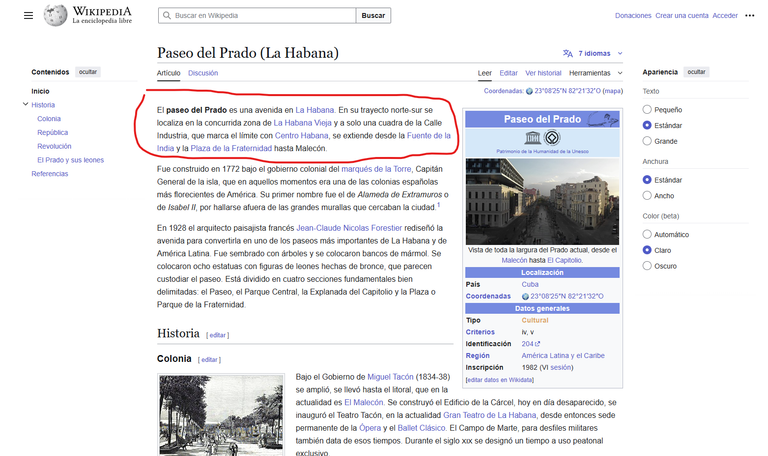768x456 pixels.
Task: Hide the Apariencia panel
Action: (696, 72)
